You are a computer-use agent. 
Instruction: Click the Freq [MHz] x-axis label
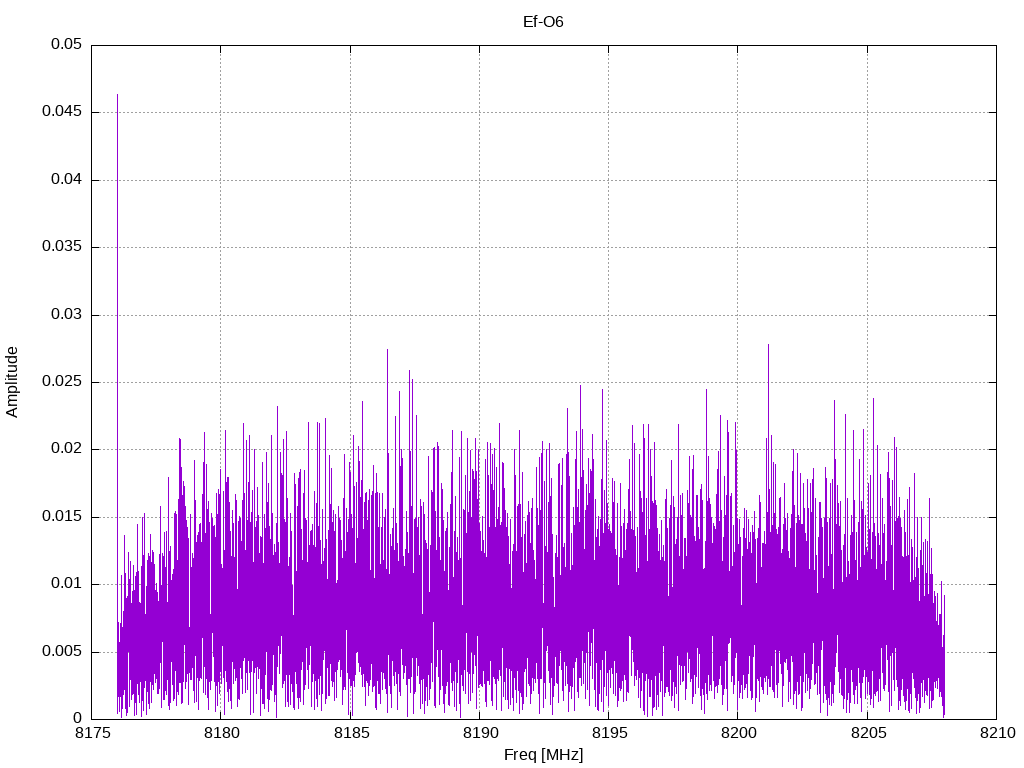point(543,755)
